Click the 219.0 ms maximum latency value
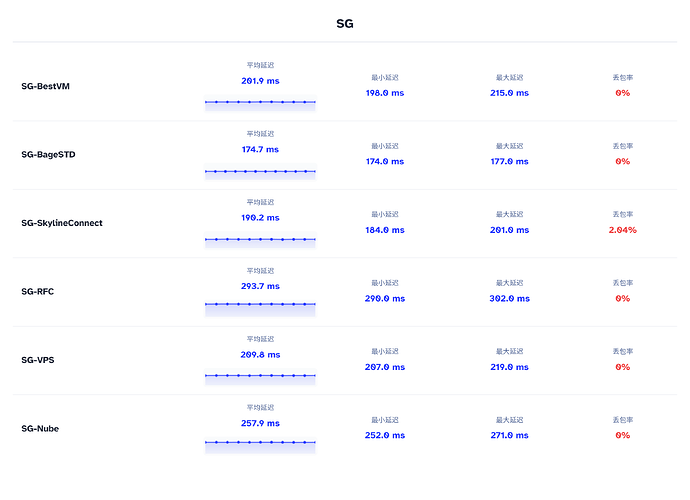This screenshot has height=500, width=690. point(510,367)
